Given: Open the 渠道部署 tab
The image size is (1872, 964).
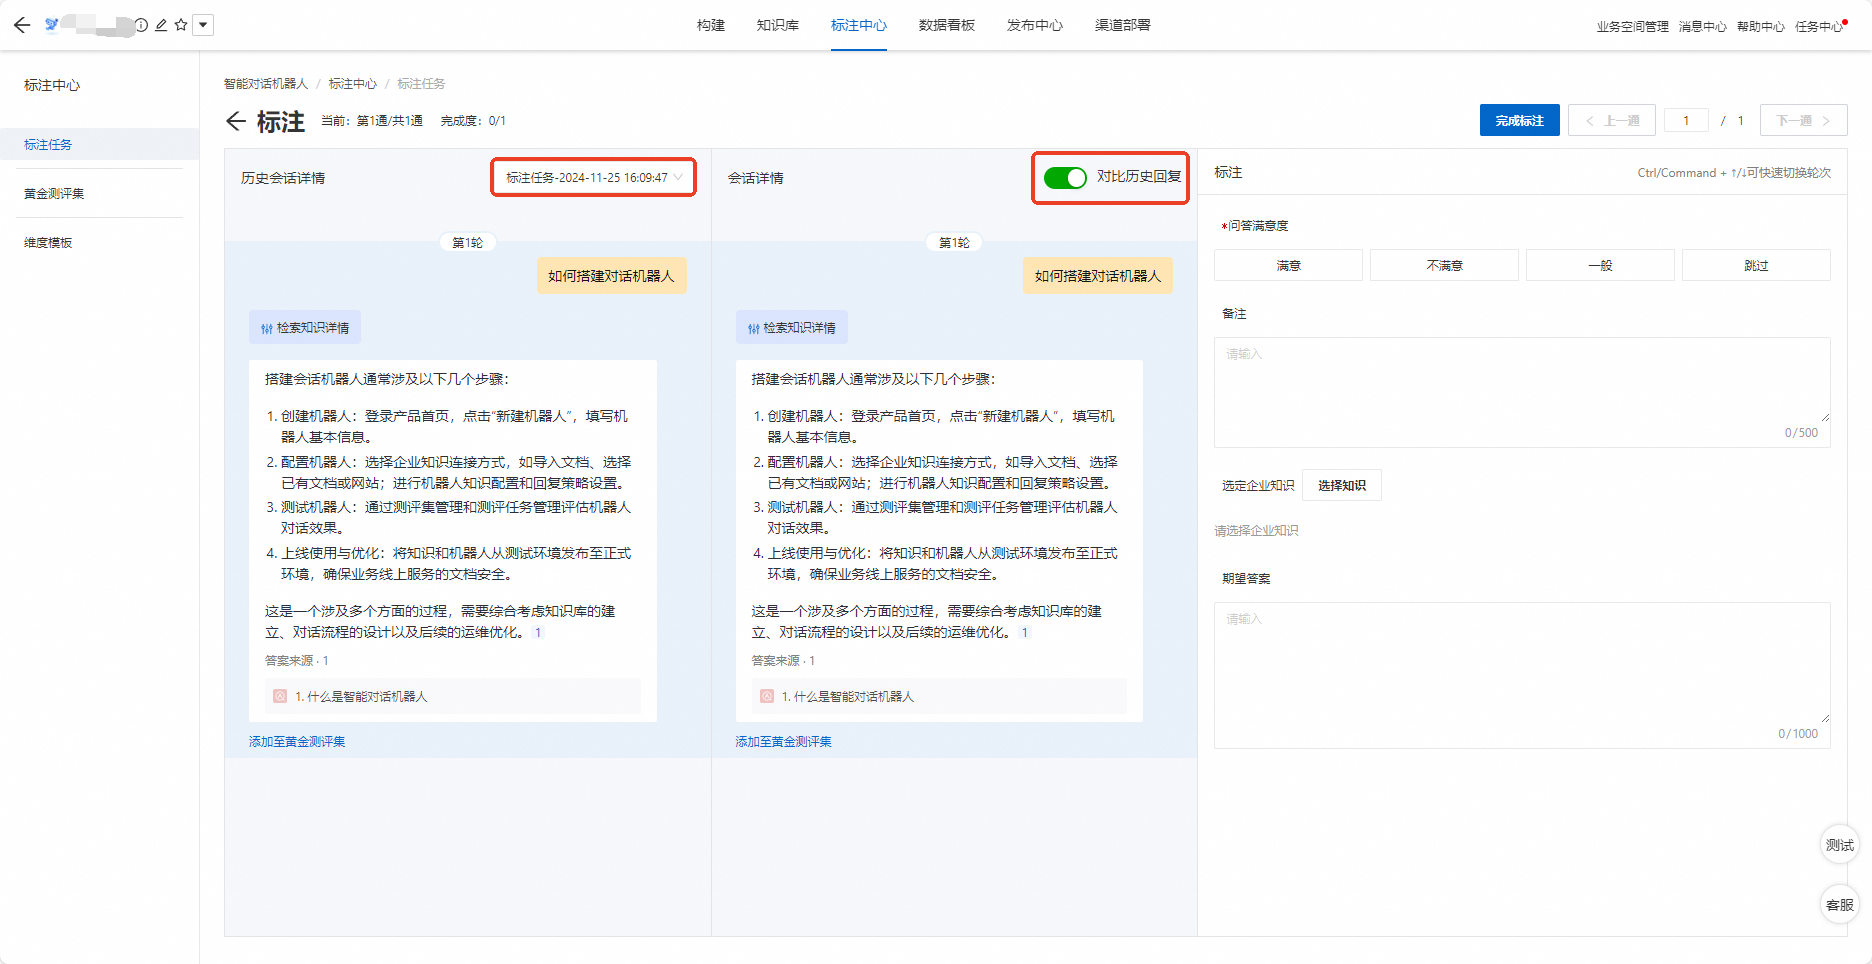Looking at the screenshot, I should click(x=1122, y=25).
